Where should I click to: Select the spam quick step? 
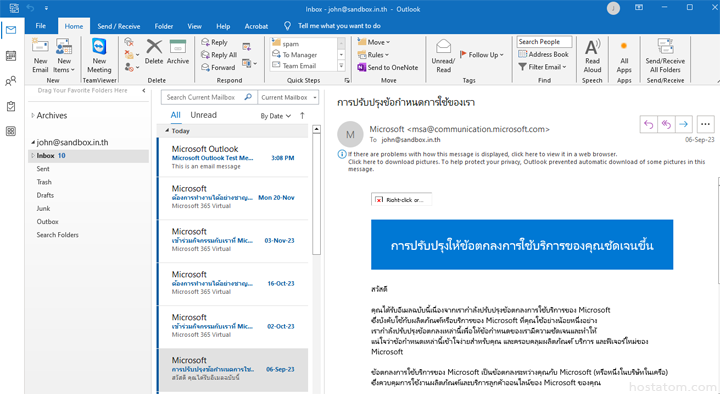click(x=286, y=44)
